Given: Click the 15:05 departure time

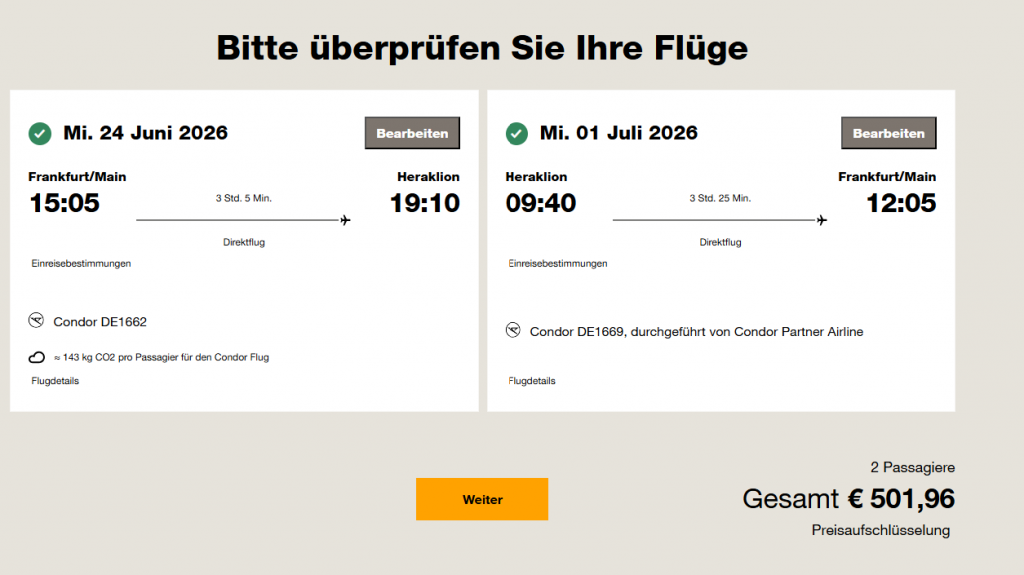Looking at the screenshot, I should (65, 203).
